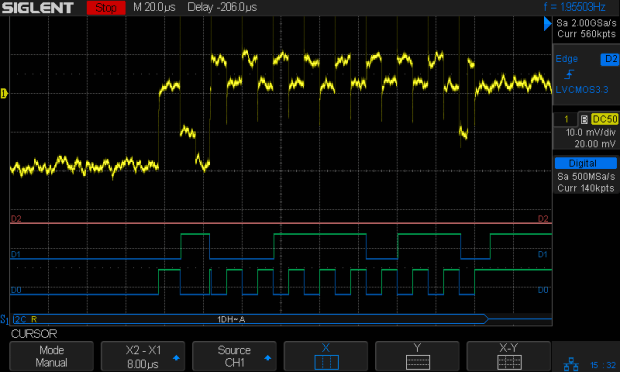Click the channel 1 number box
Image resolution: width=620 pixels, height=372 pixels.
pos(566,119)
